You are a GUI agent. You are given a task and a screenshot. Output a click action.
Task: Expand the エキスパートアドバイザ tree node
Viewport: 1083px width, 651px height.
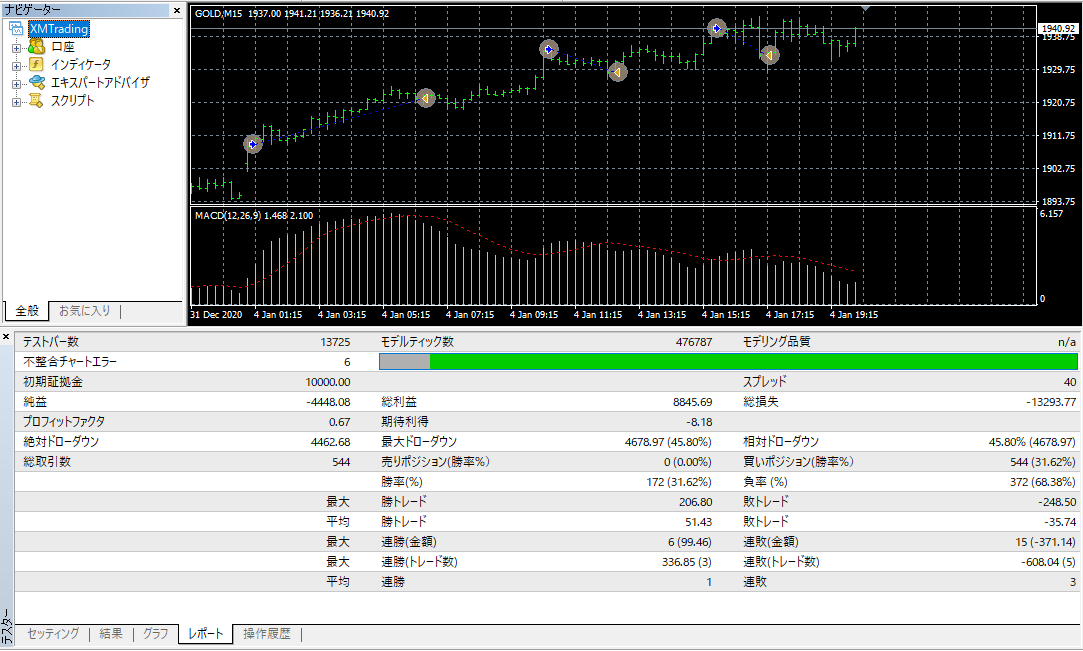[16, 84]
